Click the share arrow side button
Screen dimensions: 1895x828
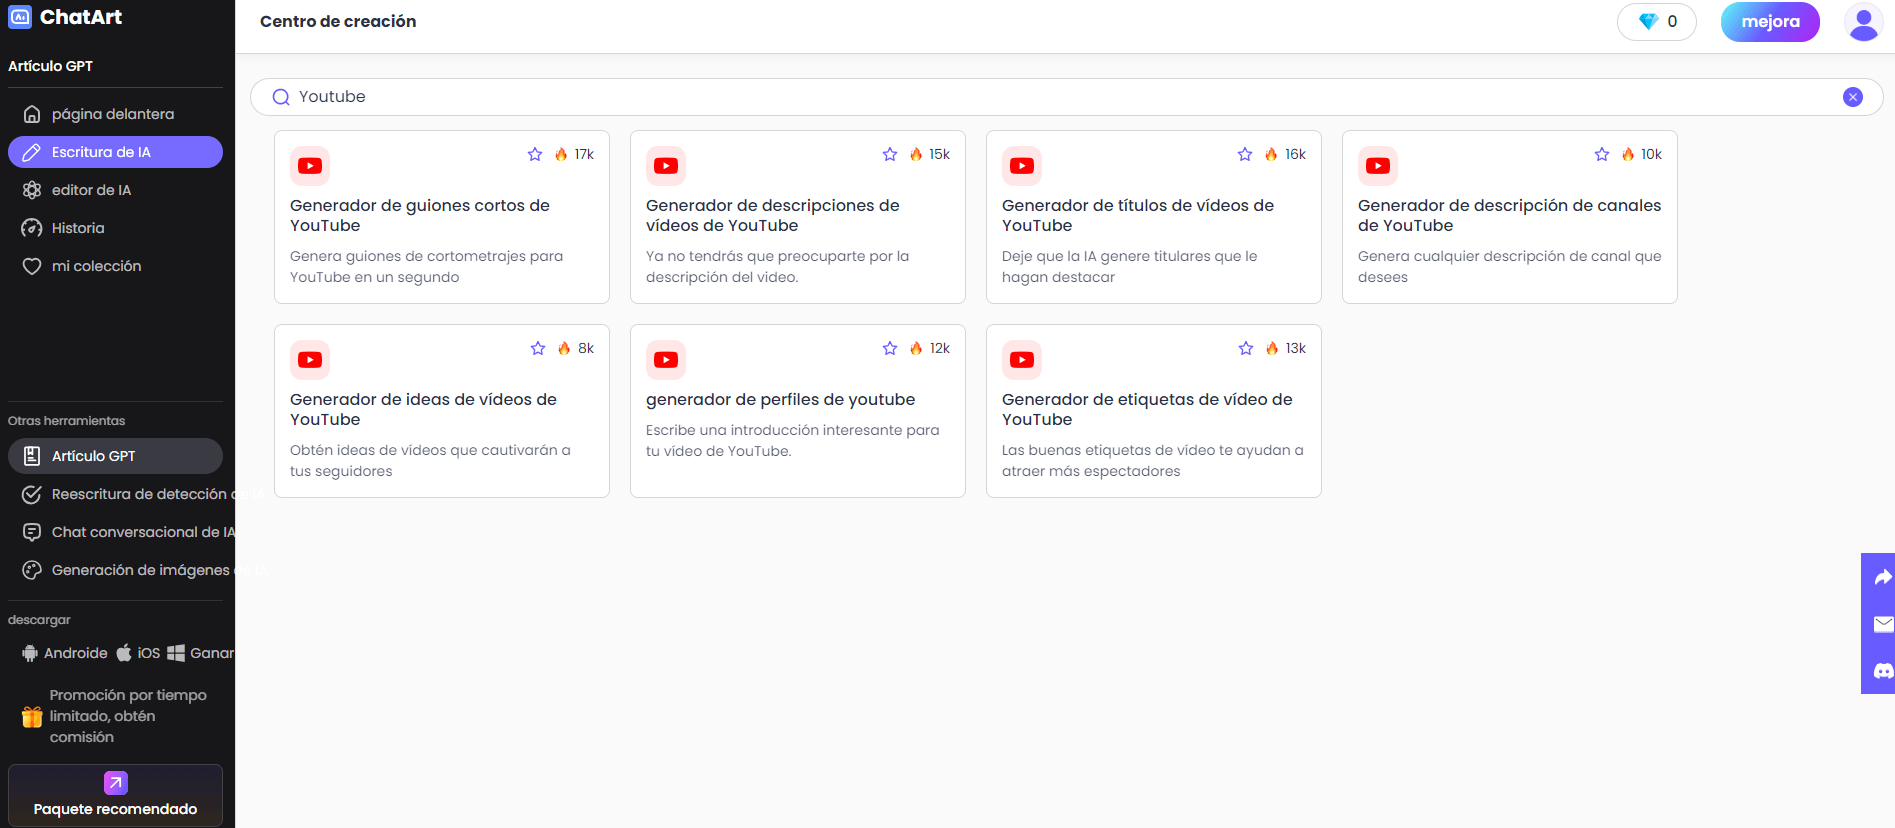1882,577
